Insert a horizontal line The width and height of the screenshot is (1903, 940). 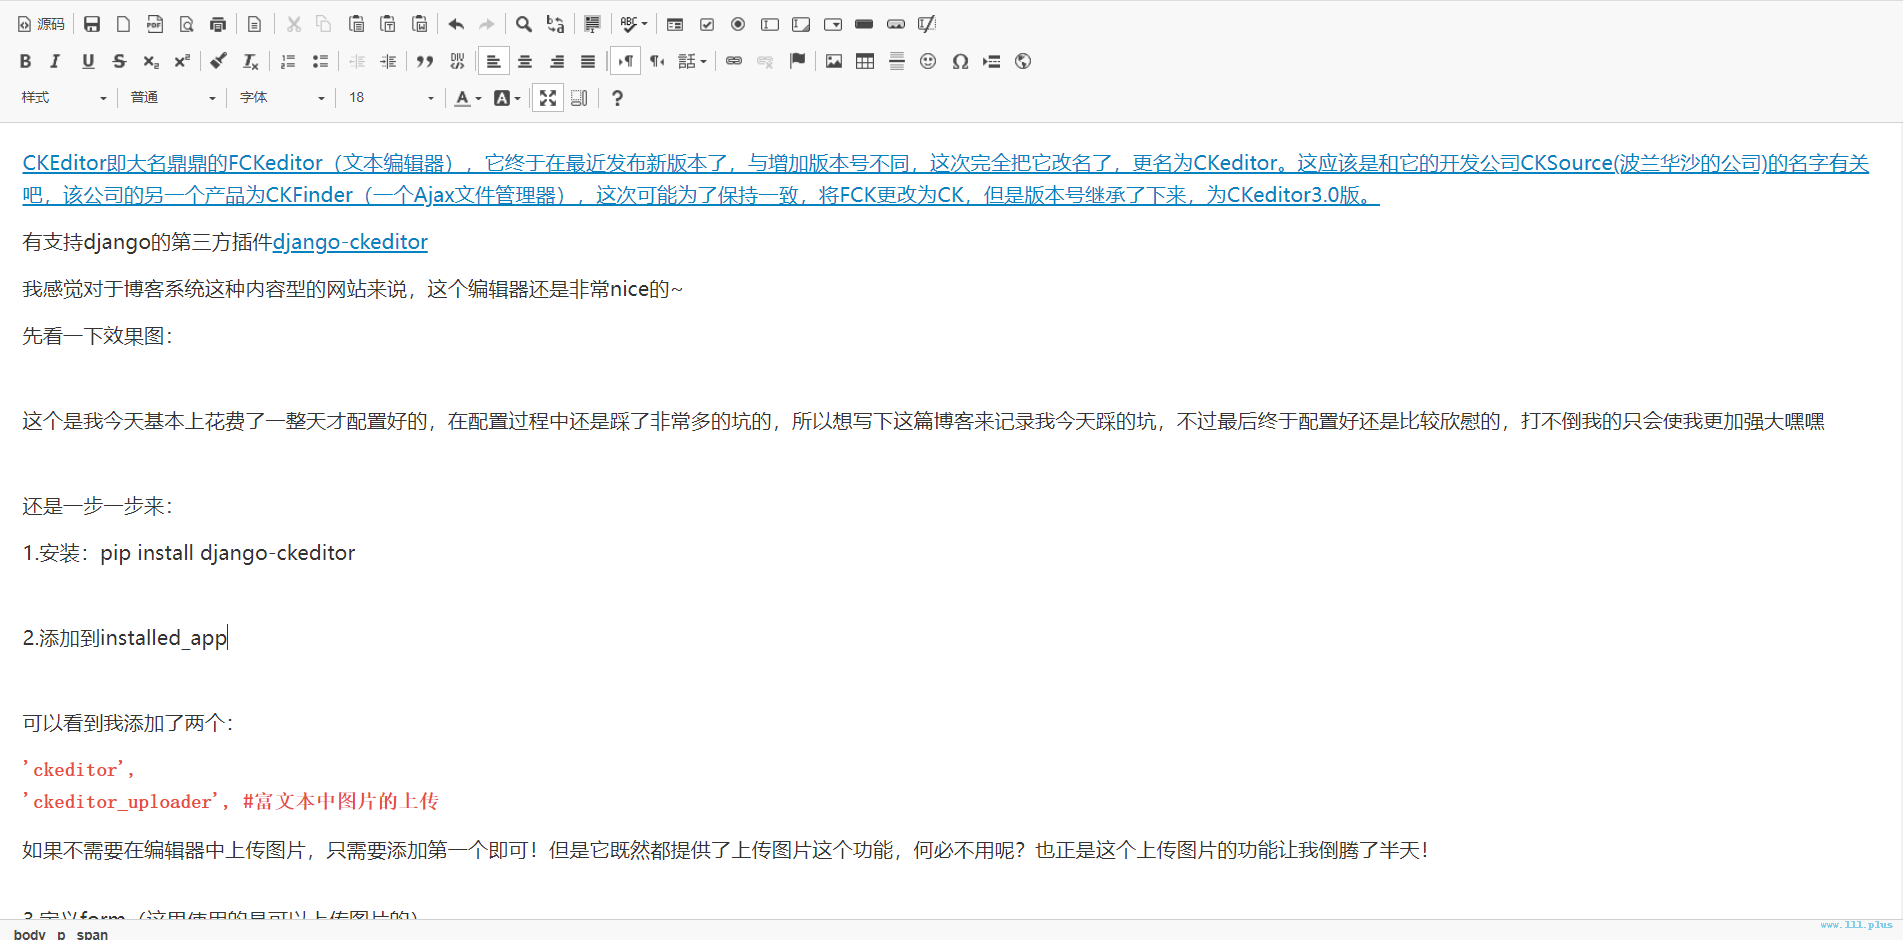897,61
